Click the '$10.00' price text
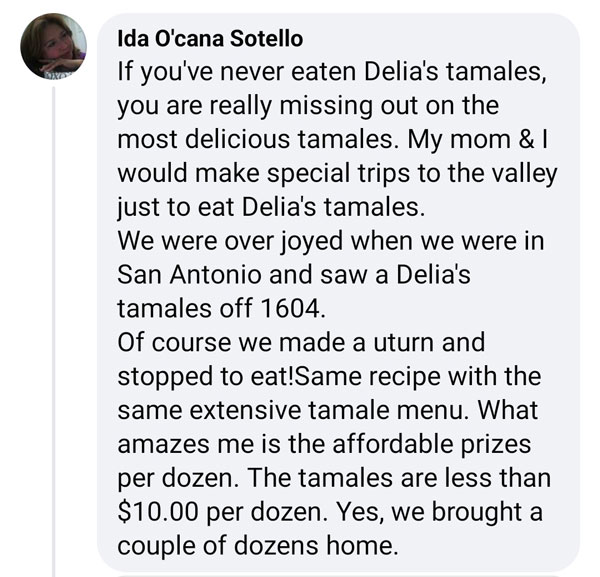 [x=158, y=512]
